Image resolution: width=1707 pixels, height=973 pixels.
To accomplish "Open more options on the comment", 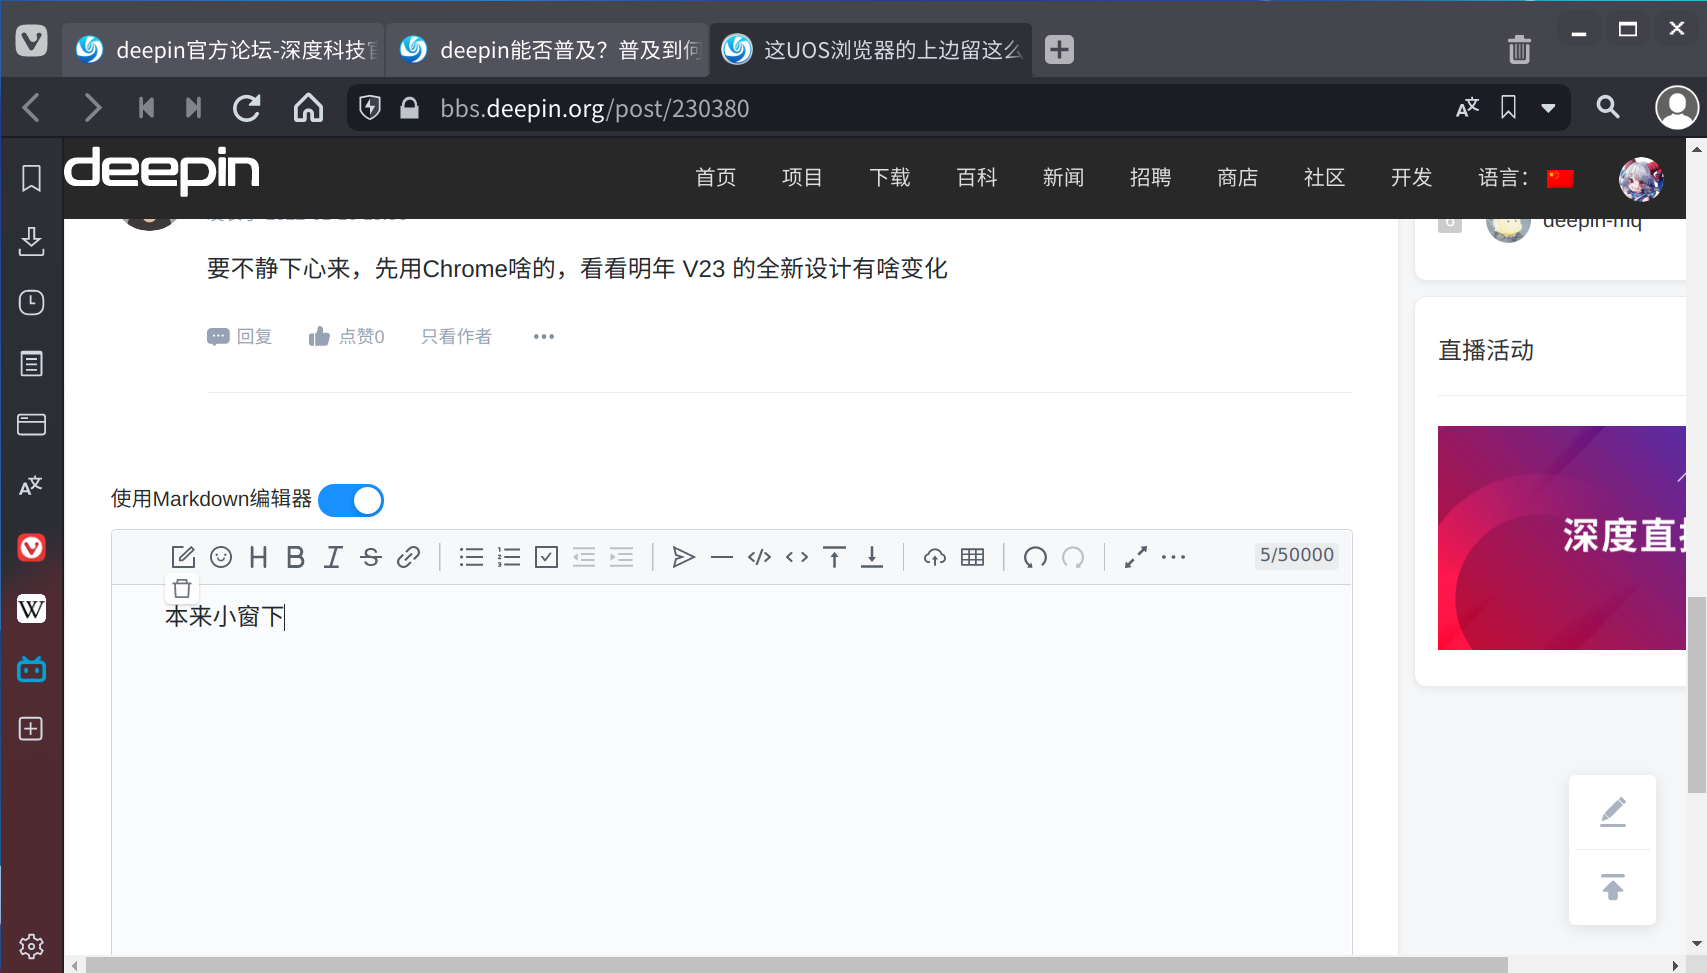I will (x=544, y=337).
